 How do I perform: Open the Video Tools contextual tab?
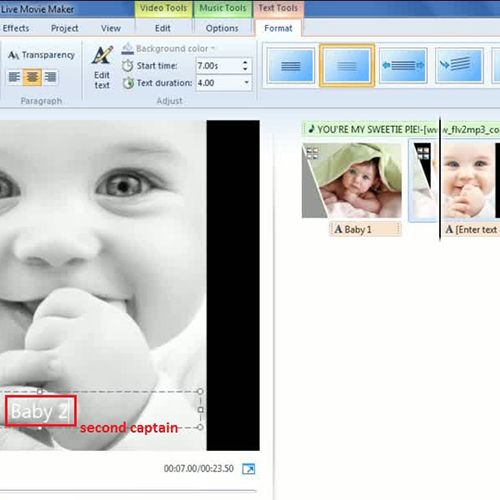point(163,8)
